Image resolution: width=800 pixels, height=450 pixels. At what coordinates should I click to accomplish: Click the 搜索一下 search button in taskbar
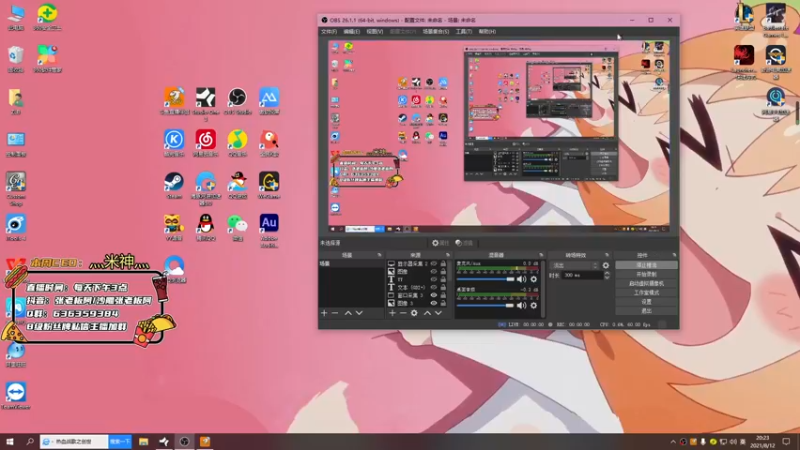[120, 441]
